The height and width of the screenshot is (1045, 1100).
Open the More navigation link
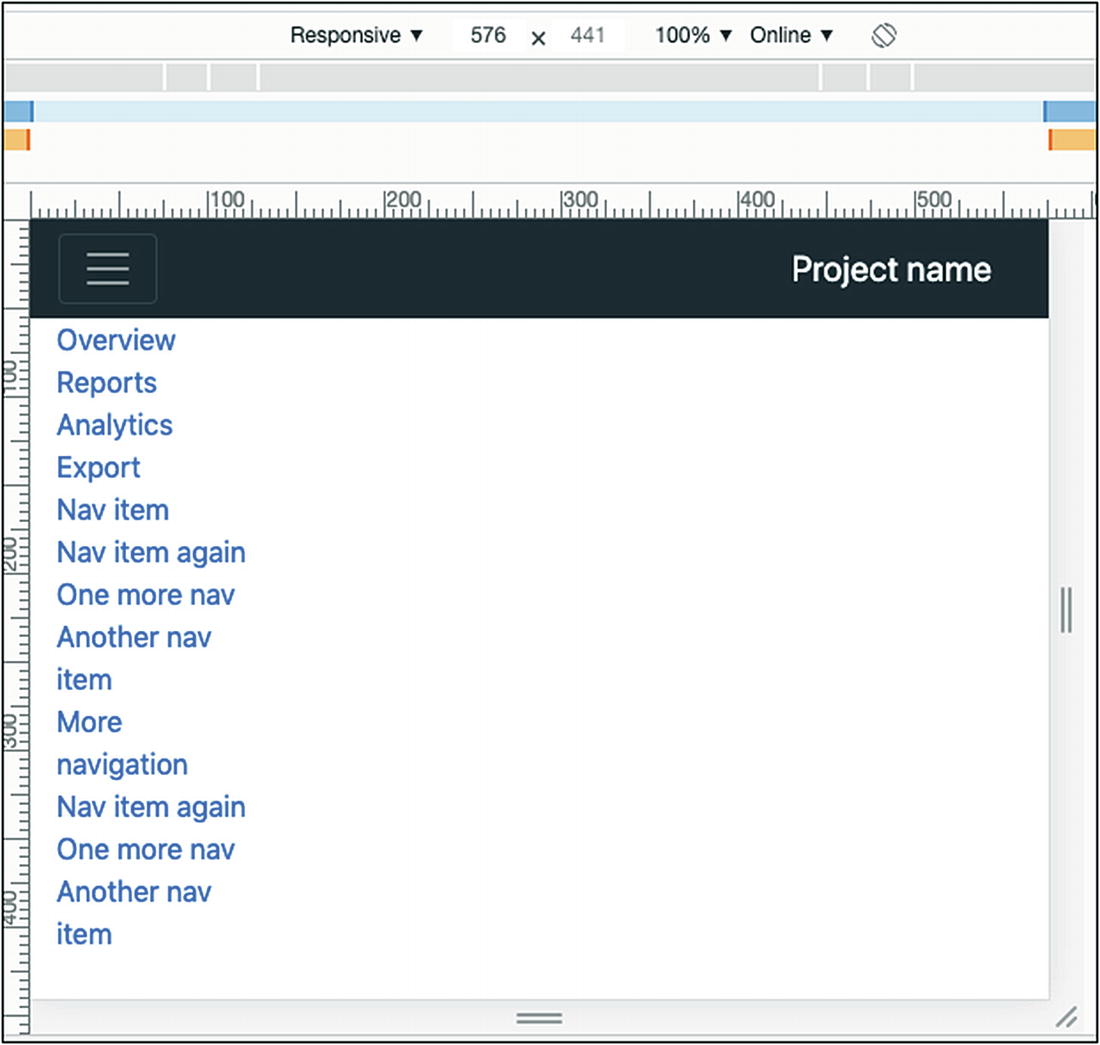tap(121, 744)
